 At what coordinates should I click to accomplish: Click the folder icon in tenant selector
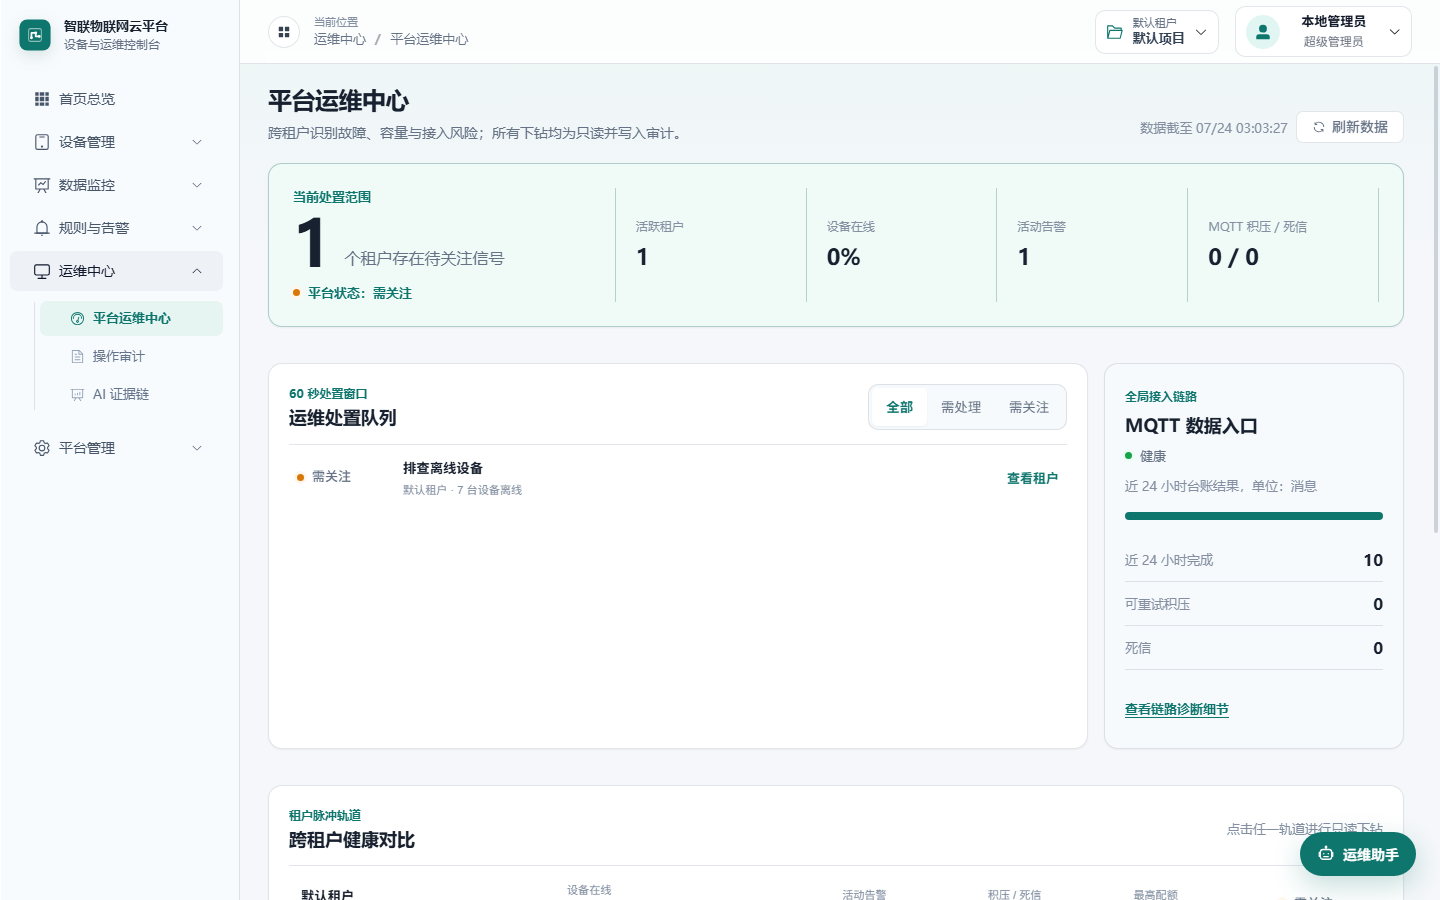(x=1114, y=32)
